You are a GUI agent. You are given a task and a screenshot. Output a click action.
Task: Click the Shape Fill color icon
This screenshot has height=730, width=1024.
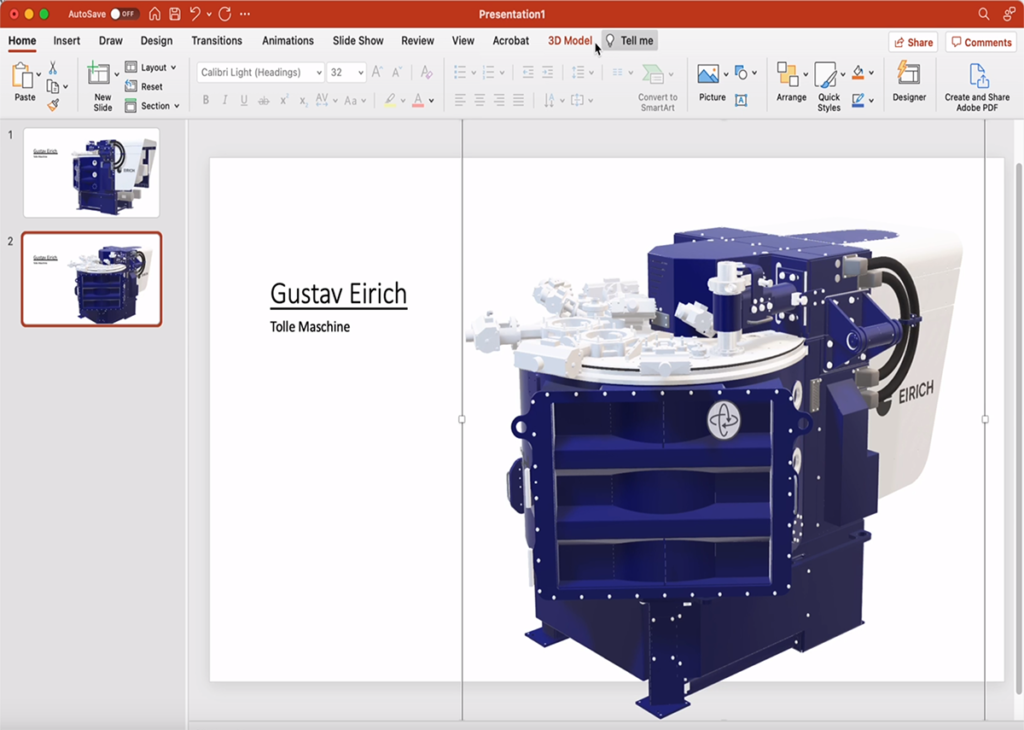[x=858, y=72]
